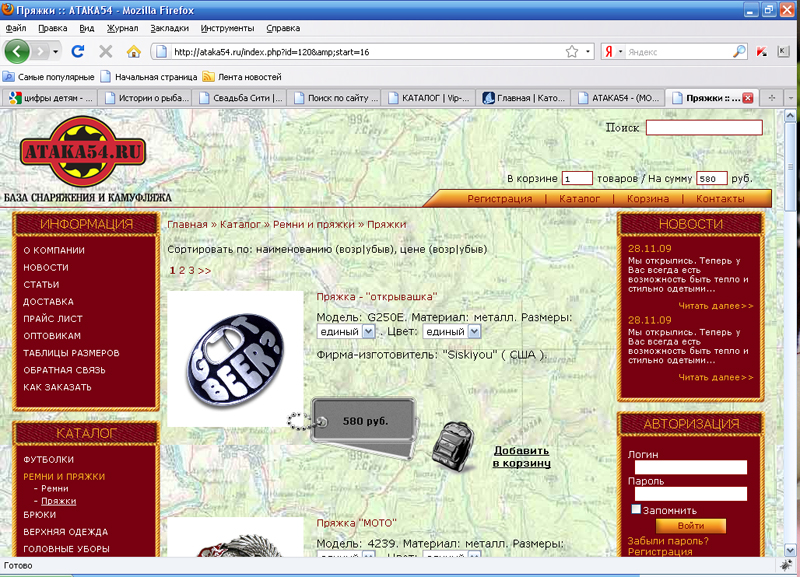The image size is (800, 577).
Task: Go to the browser home page icon
Action: [x=133, y=51]
